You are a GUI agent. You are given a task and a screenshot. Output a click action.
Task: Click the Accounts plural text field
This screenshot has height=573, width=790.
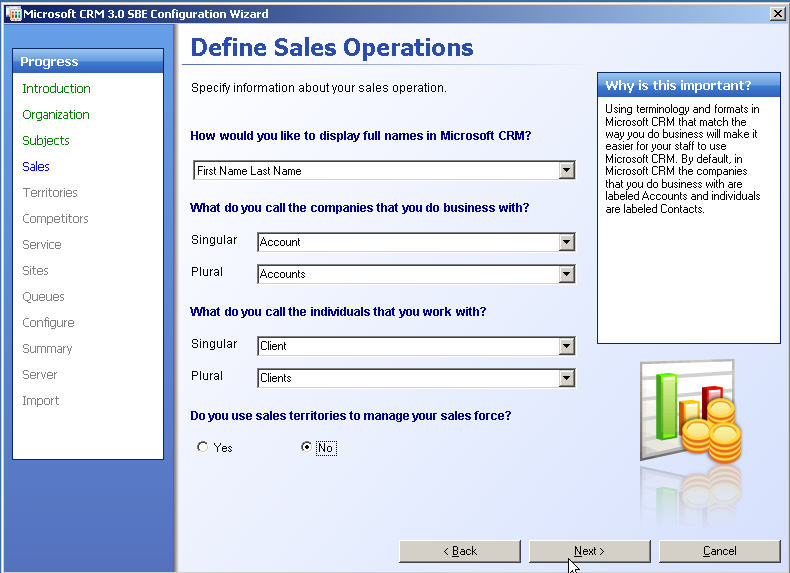click(x=408, y=275)
